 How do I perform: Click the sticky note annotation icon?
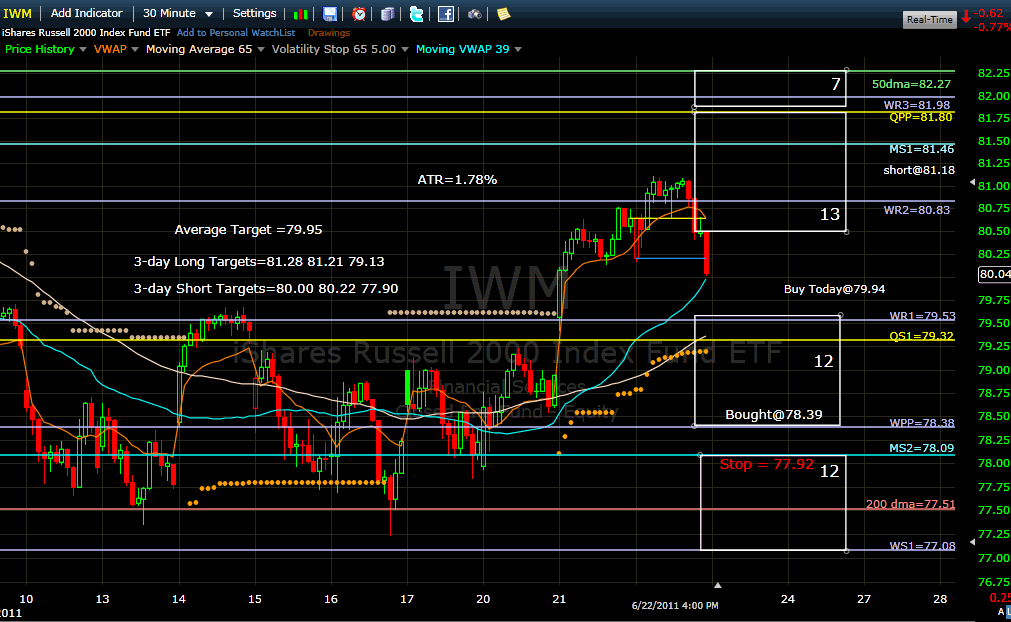503,13
